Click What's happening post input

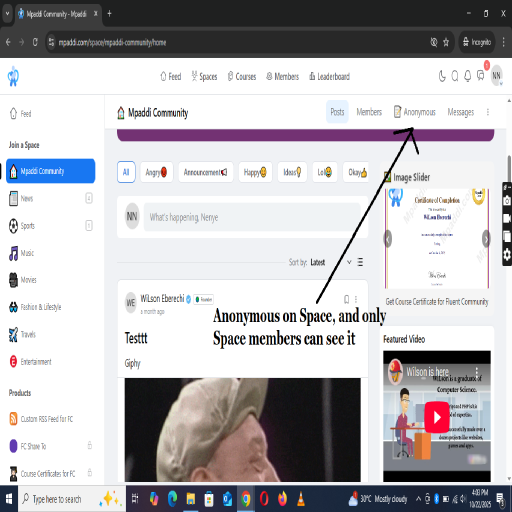252,217
